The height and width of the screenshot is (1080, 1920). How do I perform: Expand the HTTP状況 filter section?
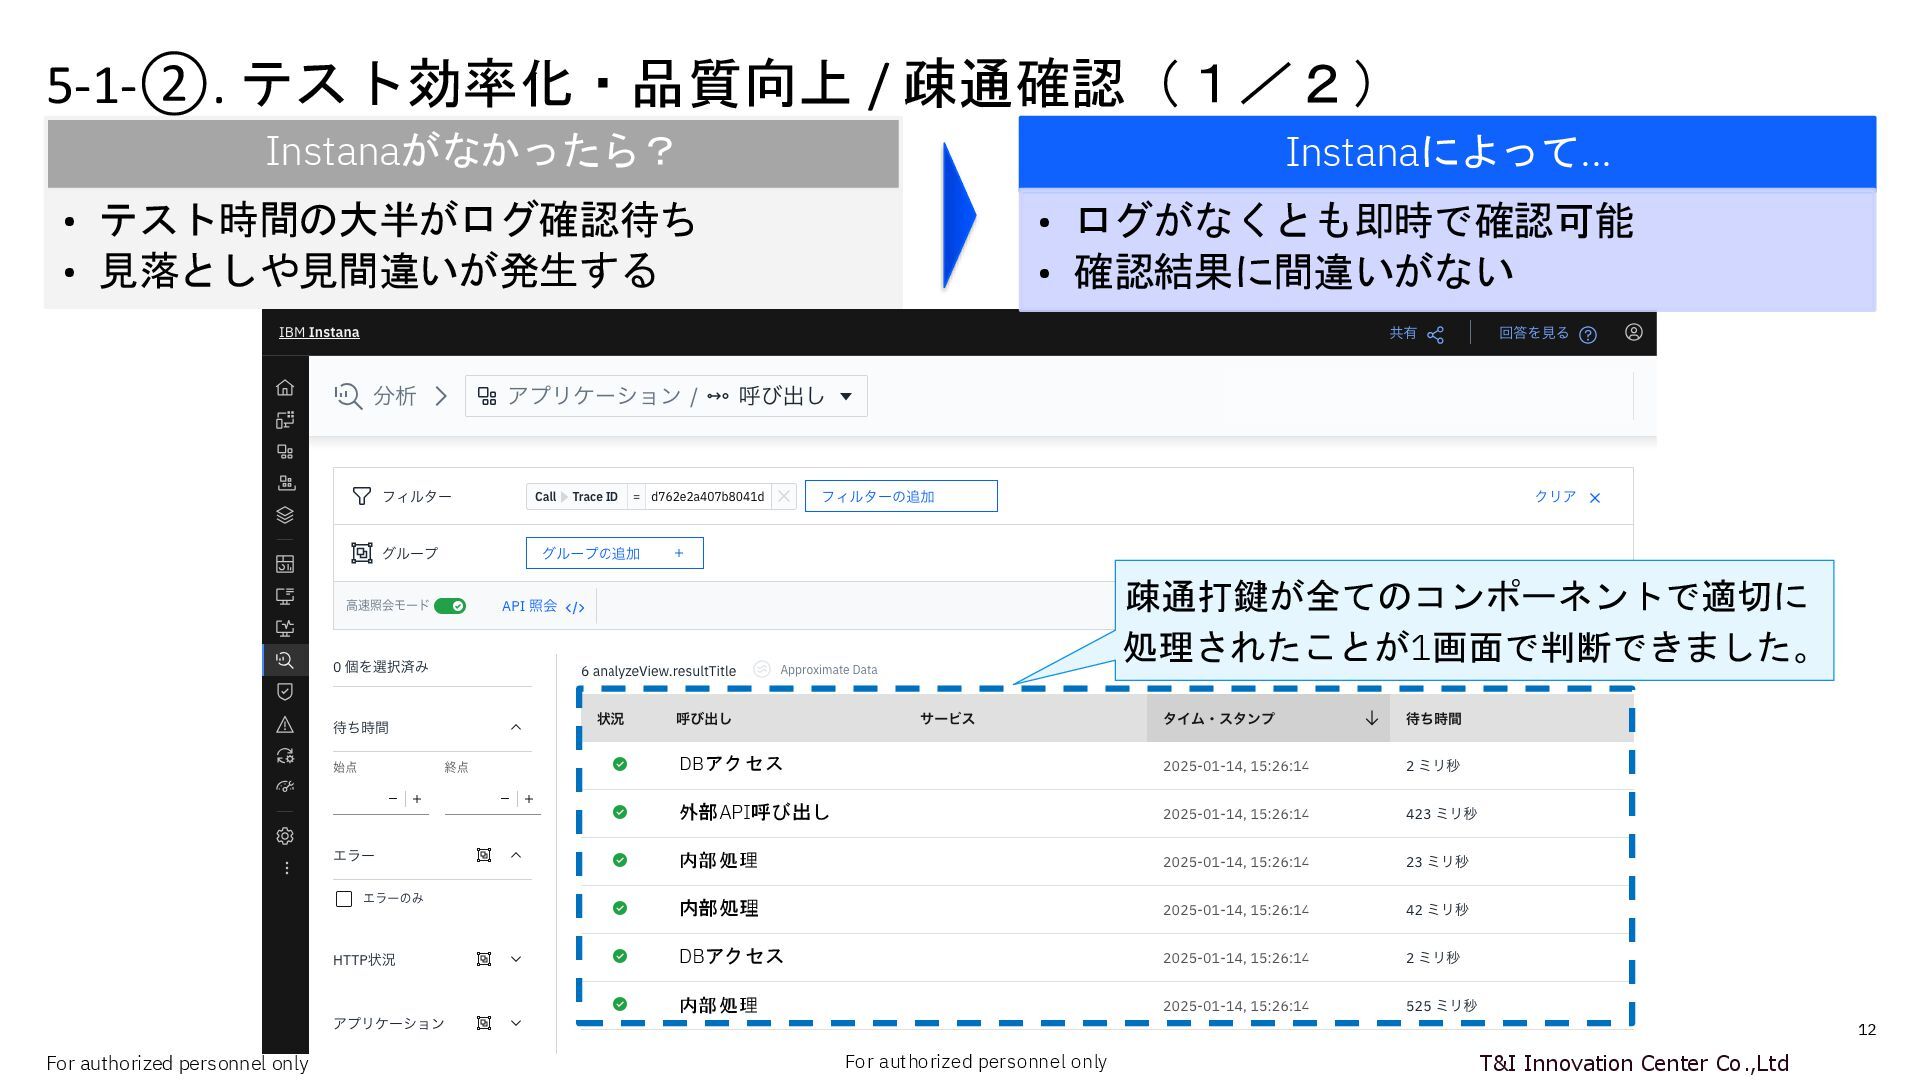click(516, 959)
